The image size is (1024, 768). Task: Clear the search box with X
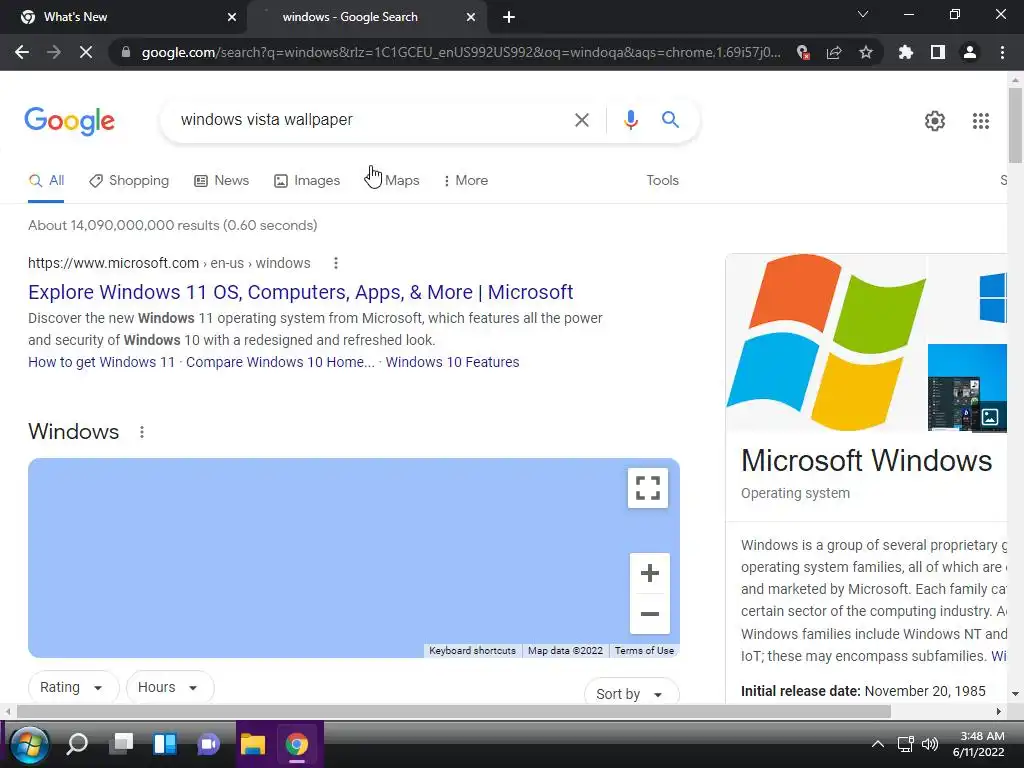[581, 120]
